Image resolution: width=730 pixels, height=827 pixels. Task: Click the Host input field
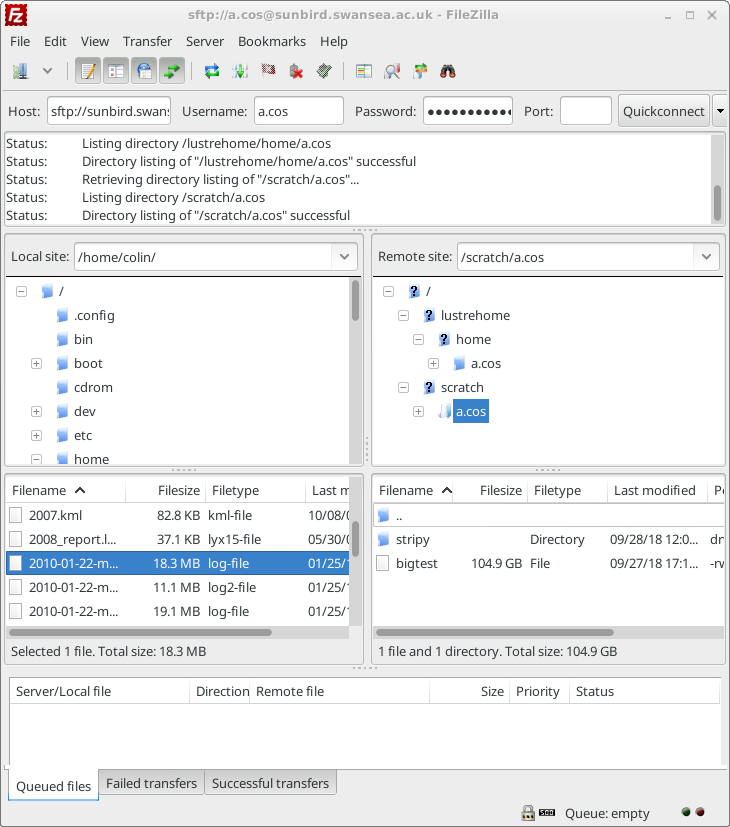(109, 111)
